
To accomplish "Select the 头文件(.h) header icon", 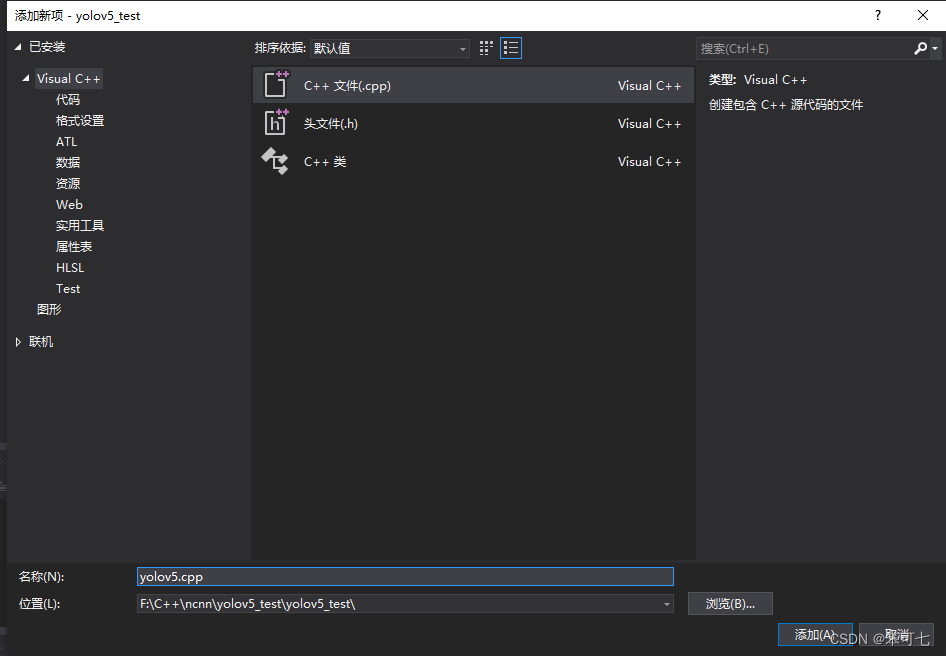I will pos(276,123).
